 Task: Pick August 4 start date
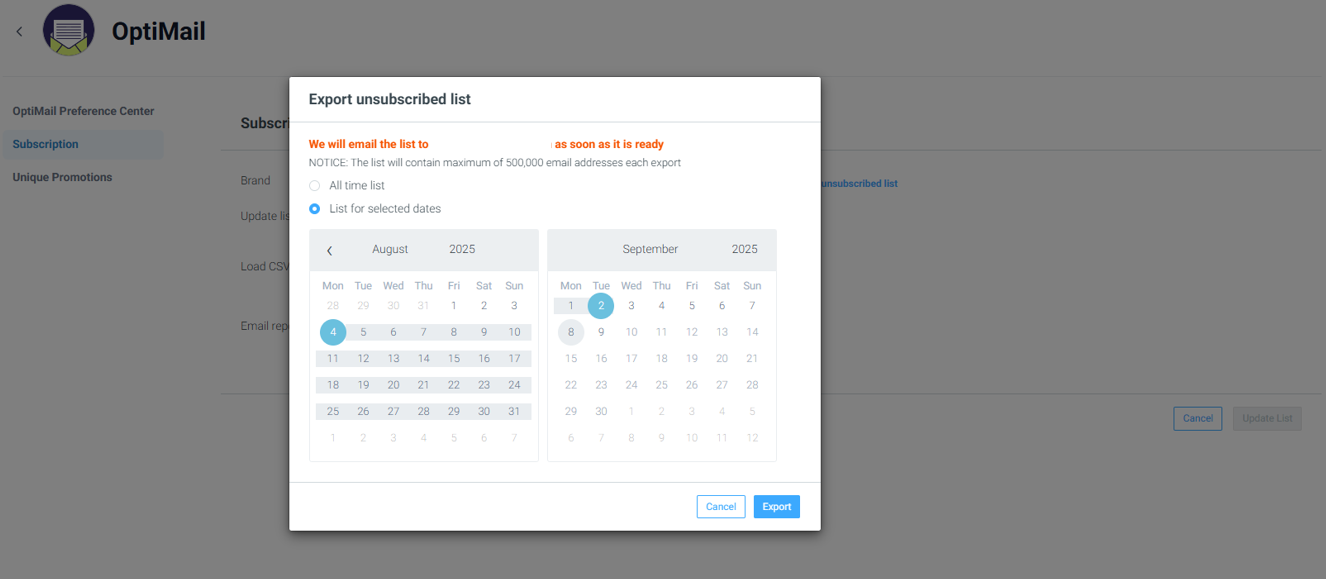(333, 332)
